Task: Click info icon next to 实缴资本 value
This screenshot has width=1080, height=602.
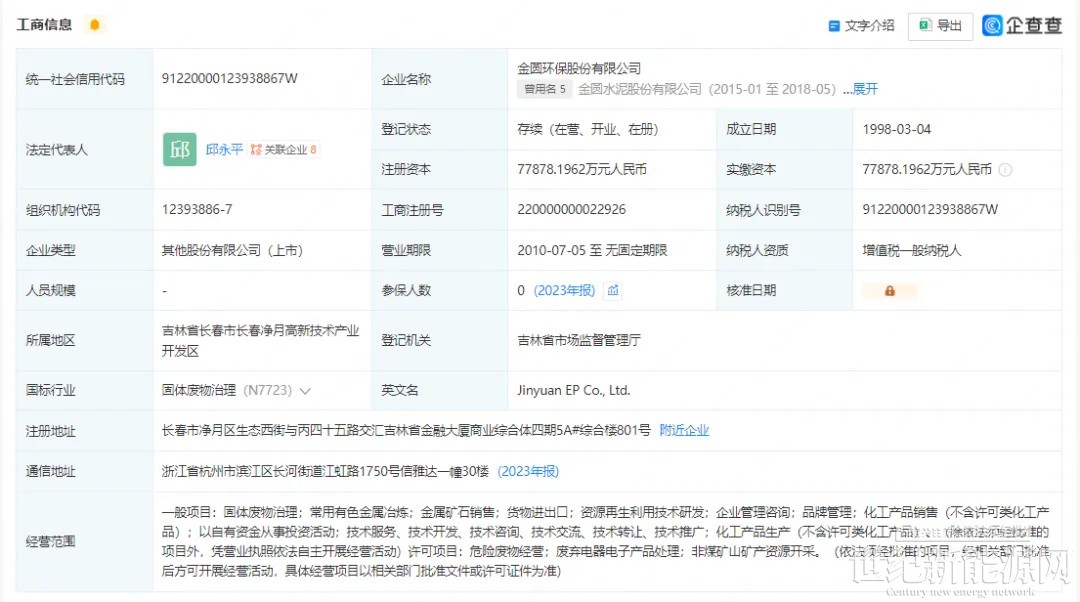Action: click(1006, 169)
